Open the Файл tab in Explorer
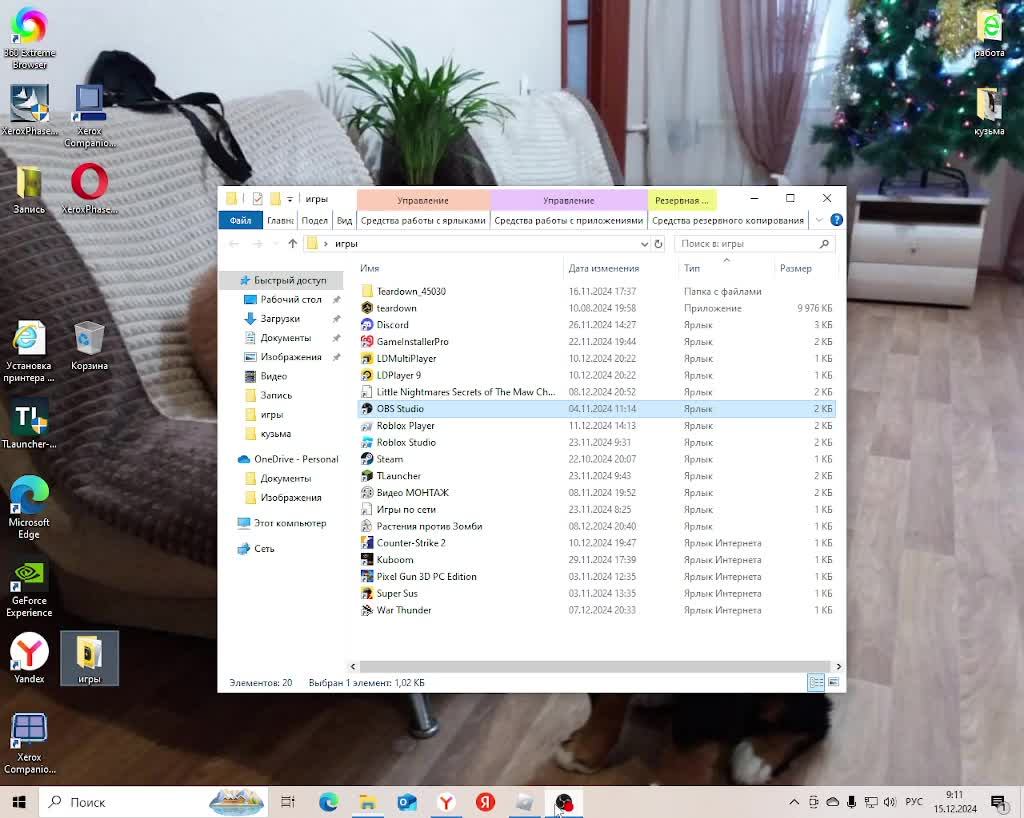This screenshot has width=1024, height=818. [x=240, y=221]
